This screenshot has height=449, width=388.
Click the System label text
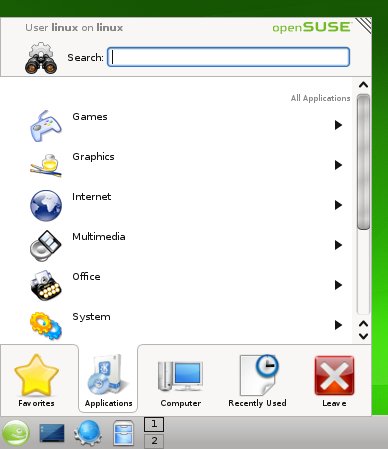coord(91,317)
